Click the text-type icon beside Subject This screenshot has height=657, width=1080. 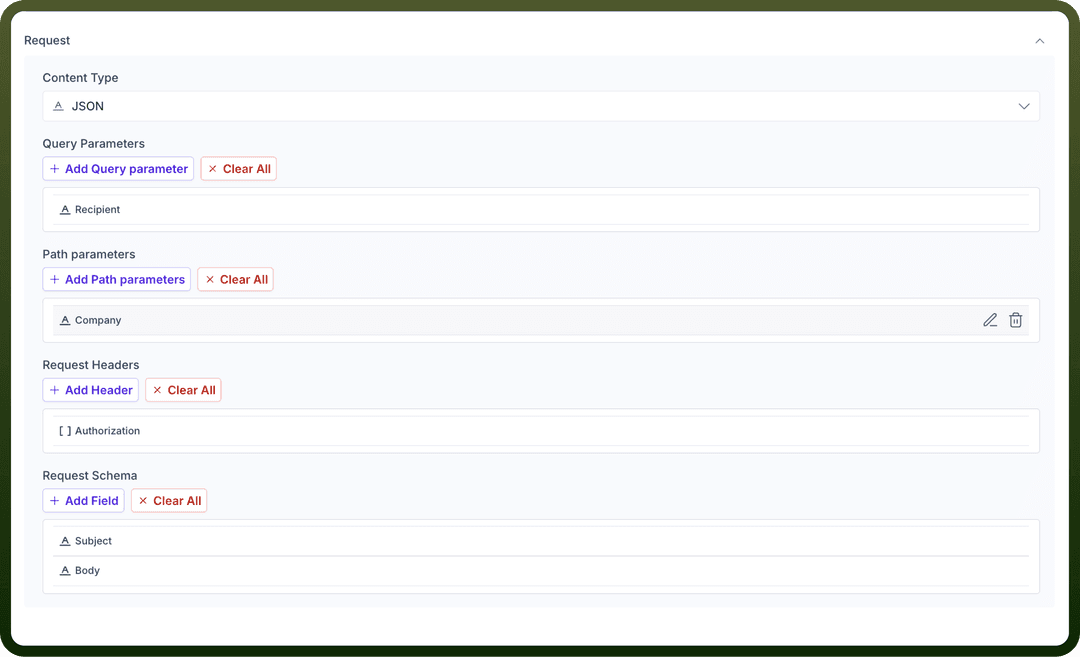[65, 541]
